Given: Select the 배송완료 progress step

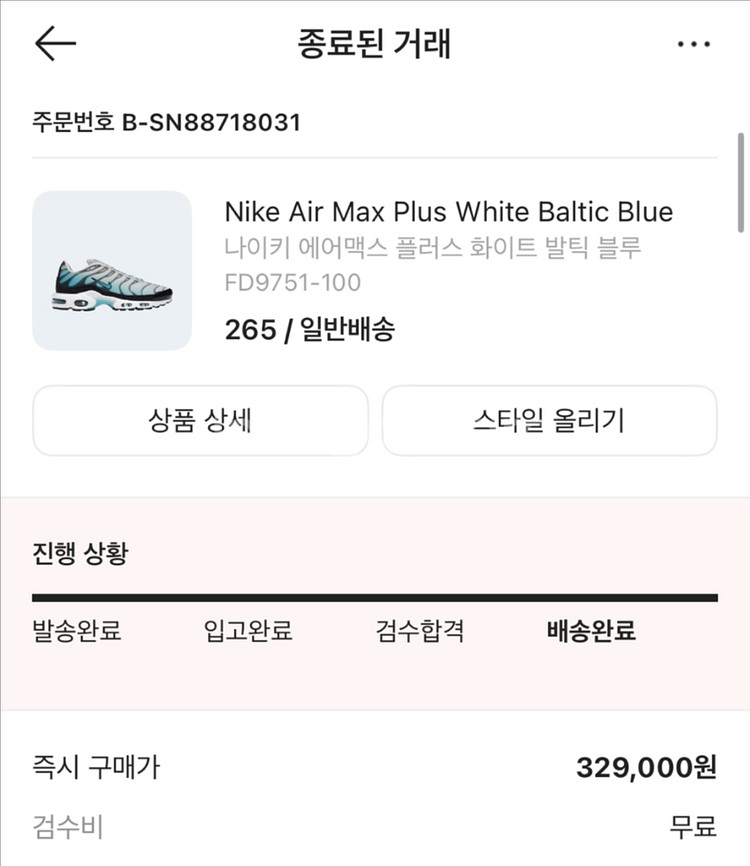Looking at the screenshot, I should click(591, 631).
